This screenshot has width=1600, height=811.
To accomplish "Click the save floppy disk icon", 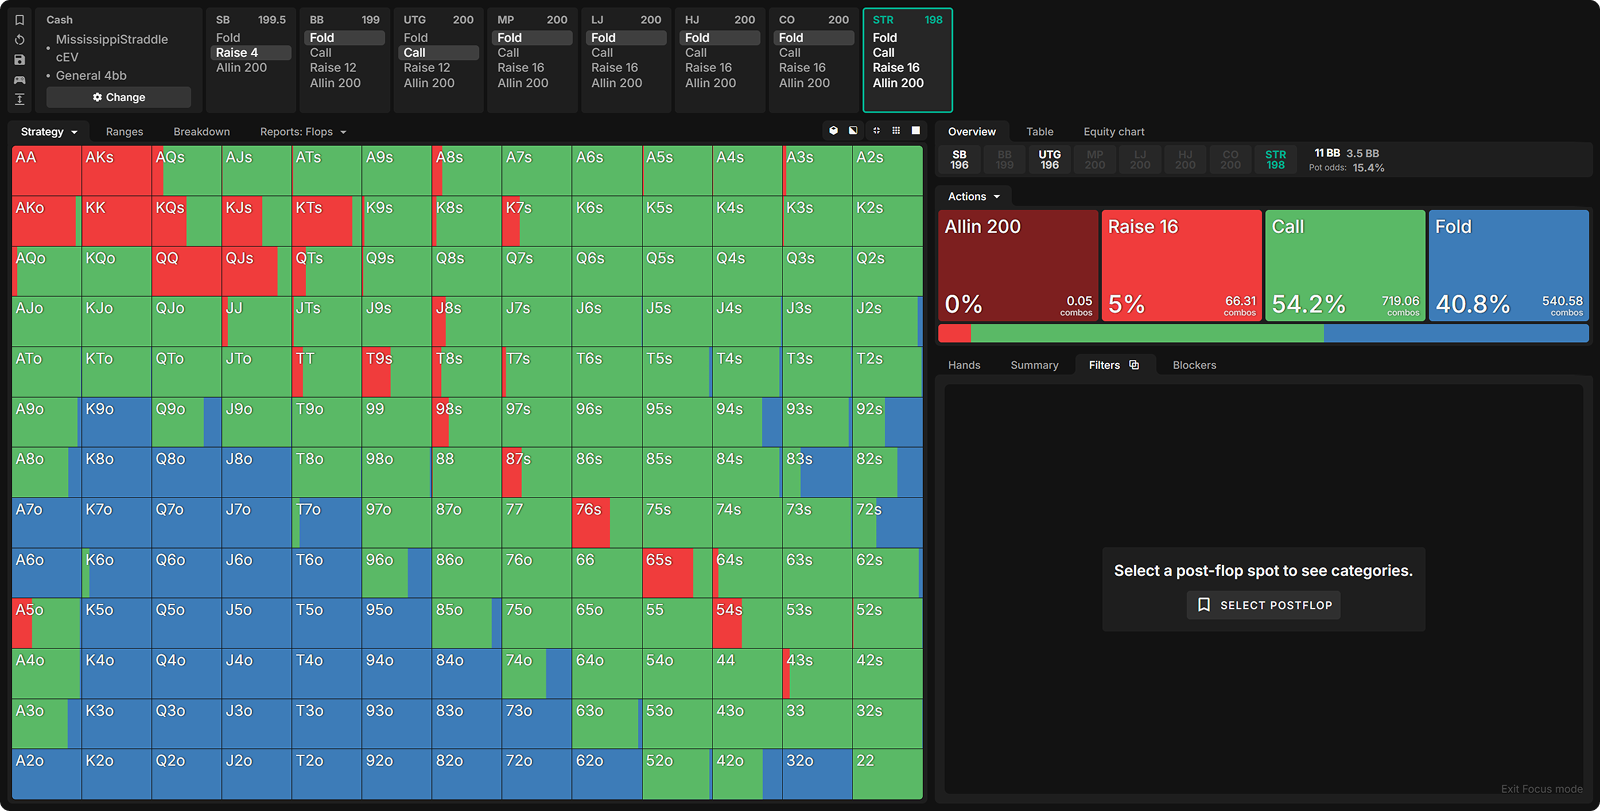I will coord(19,60).
